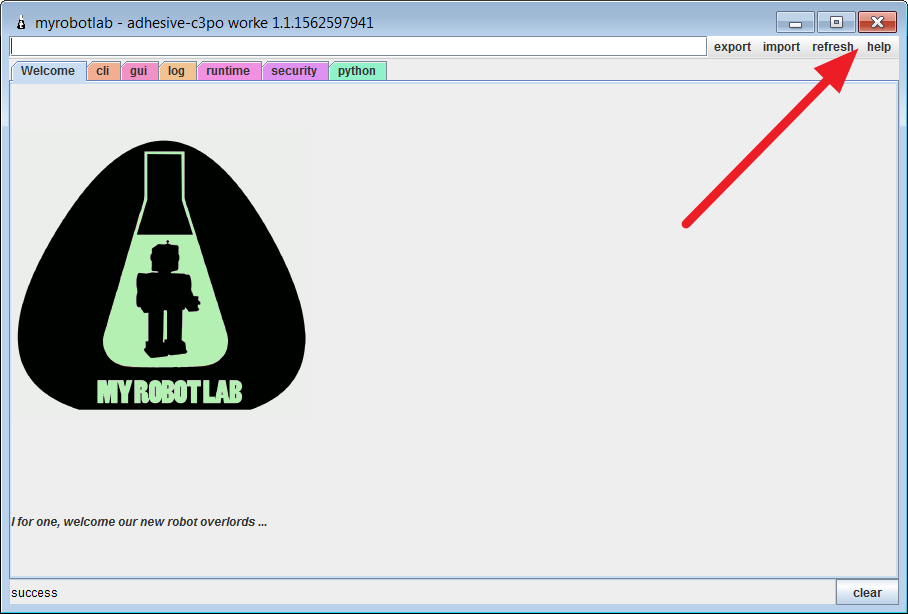The height and width of the screenshot is (614, 908).
Task: Switch to the Welcome tab
Action: click(48, 71)
